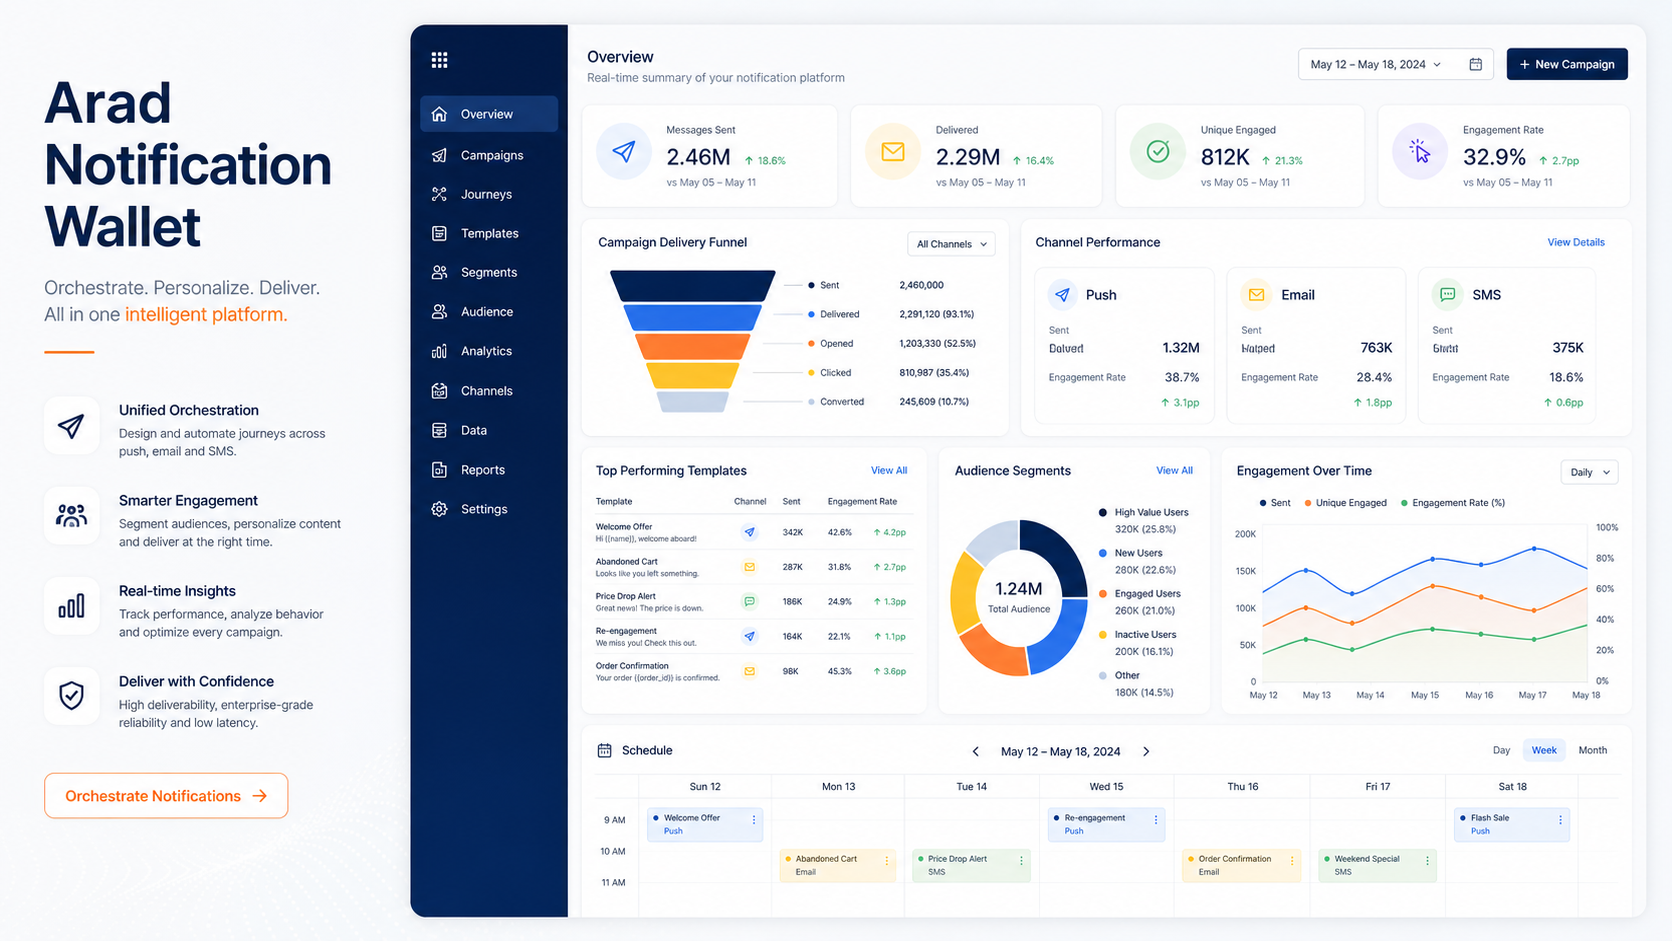Open the apps grid icon in sidebar
Viewport: 1672px width, 941px height.
pyautogui.click(x=439, y=60)
